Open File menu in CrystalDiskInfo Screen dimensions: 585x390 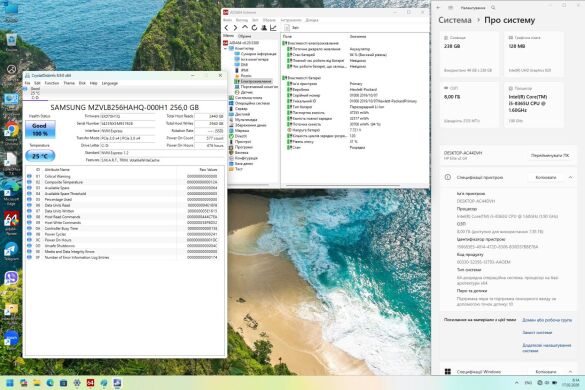coord(27,83)
